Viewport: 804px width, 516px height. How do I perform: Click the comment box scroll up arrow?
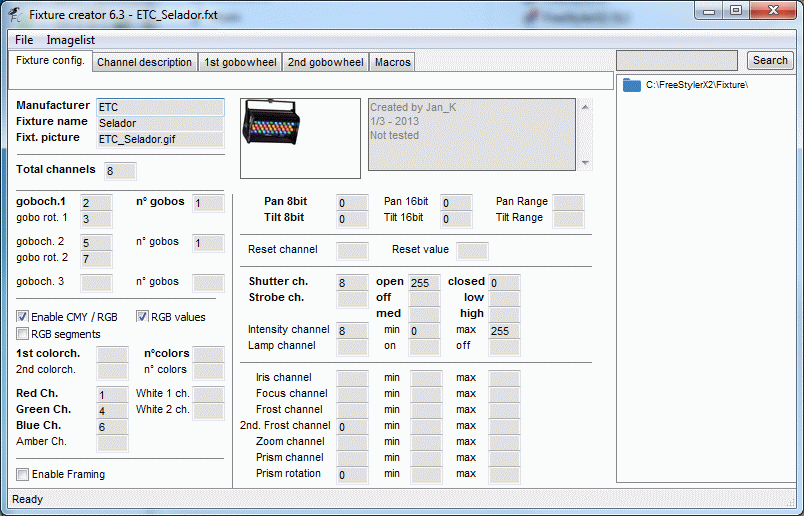coord(585,107)
